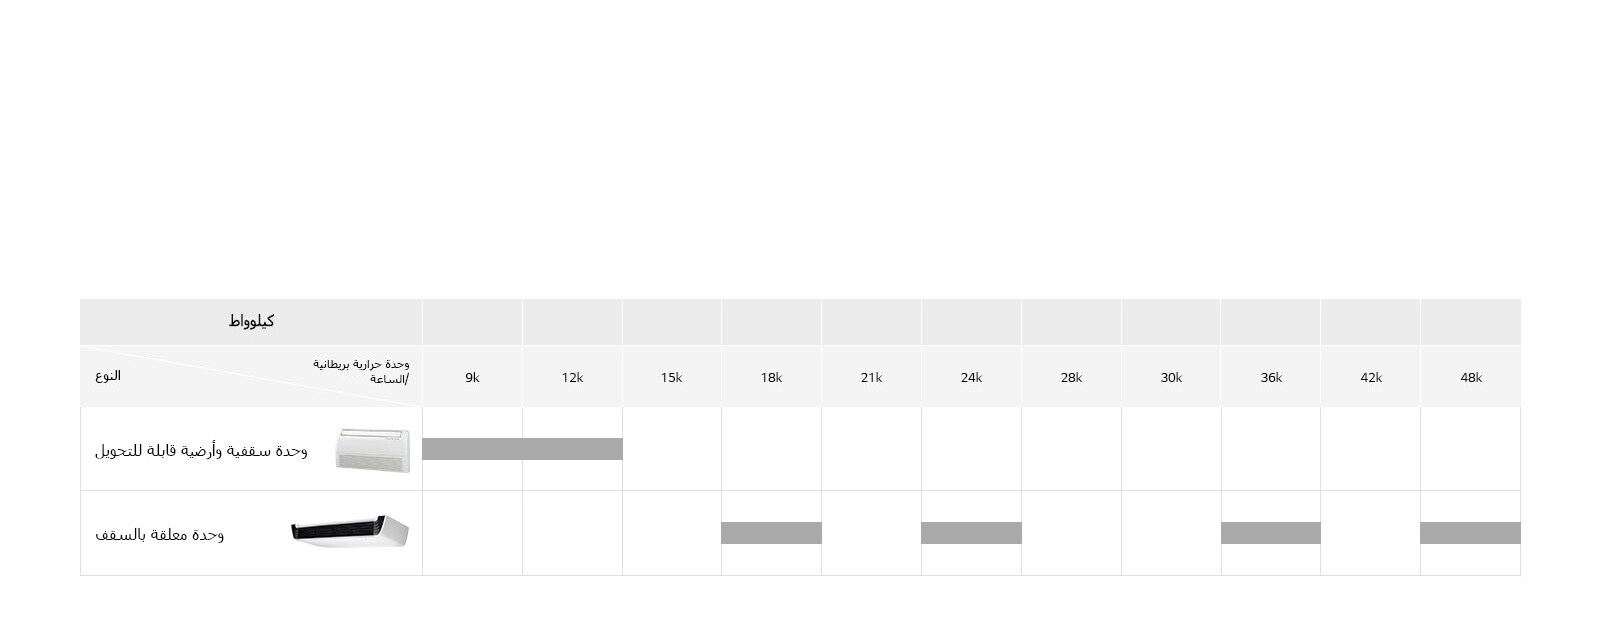Click the كيلوواط header cell
The image size is (1600, 633).
251,321
